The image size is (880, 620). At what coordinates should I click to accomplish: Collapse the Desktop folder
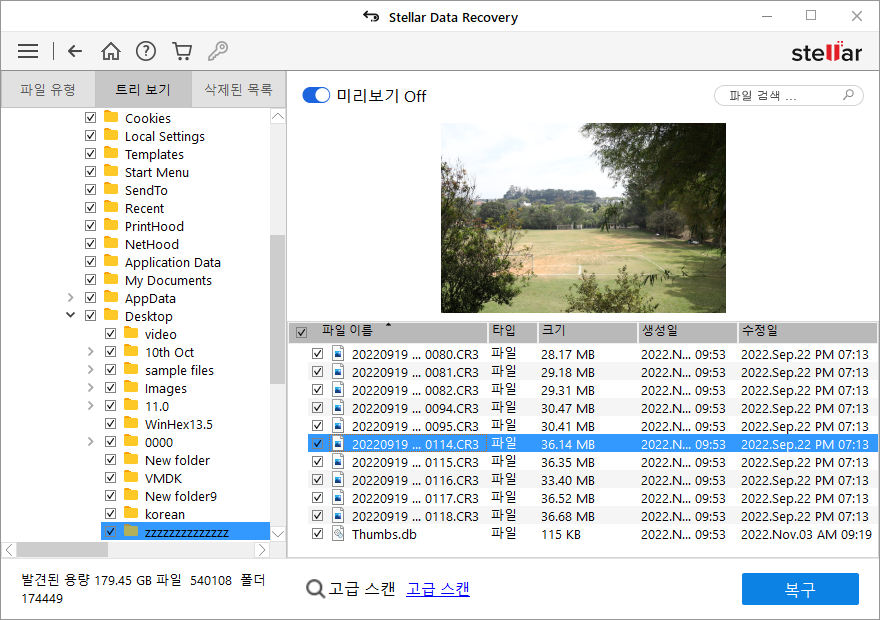pos(71,316)
